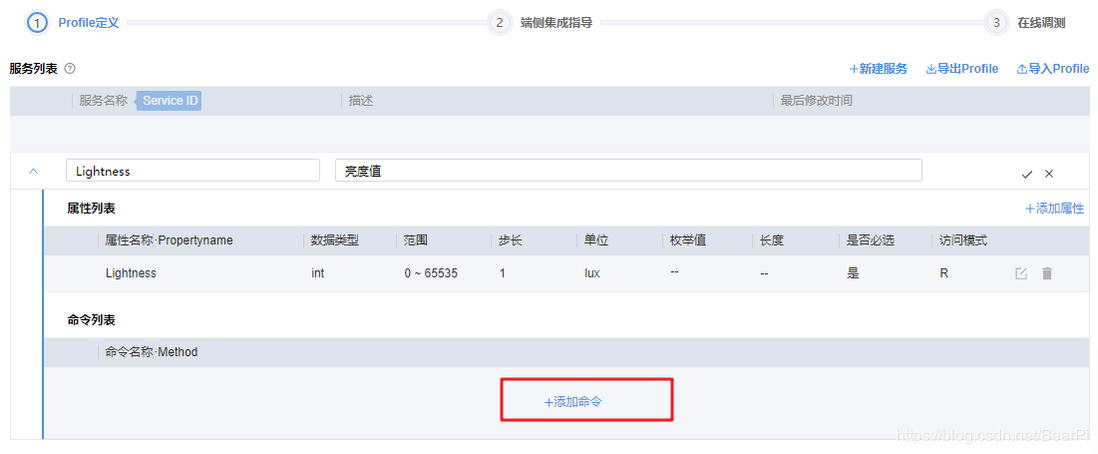The width and height of the screenshot is (1098, 454).
Task: Click the 单位 column header
Action: click(597, 241)
